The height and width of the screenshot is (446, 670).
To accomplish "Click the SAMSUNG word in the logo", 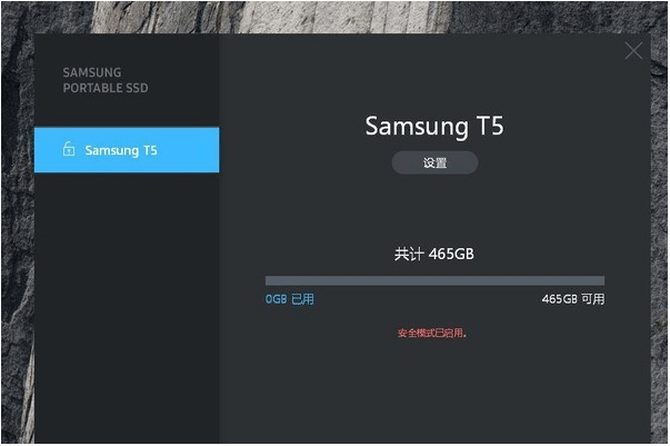I will tap(92, 73).
